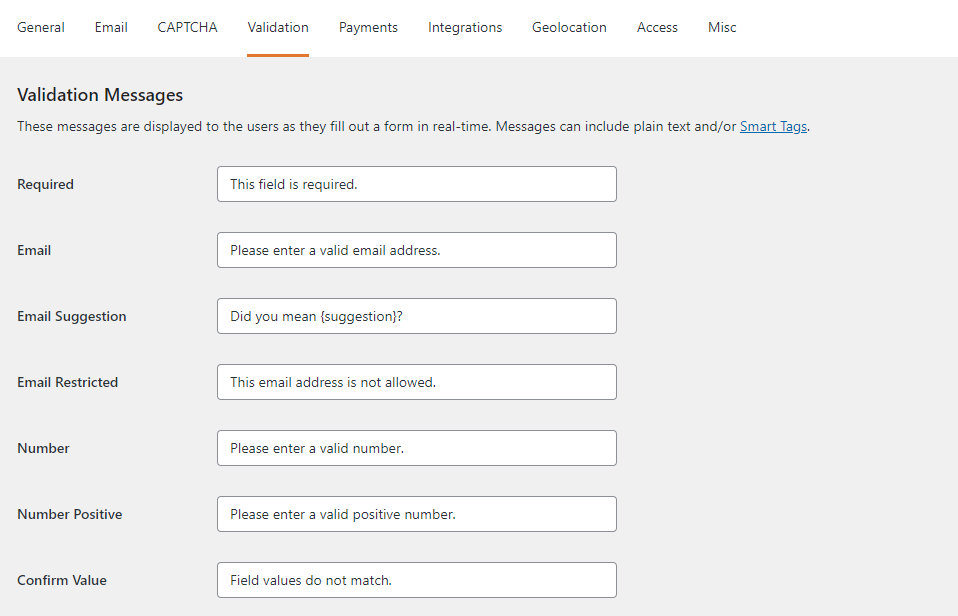Click the 'Email Suggestion' field label

pos(72,316)
